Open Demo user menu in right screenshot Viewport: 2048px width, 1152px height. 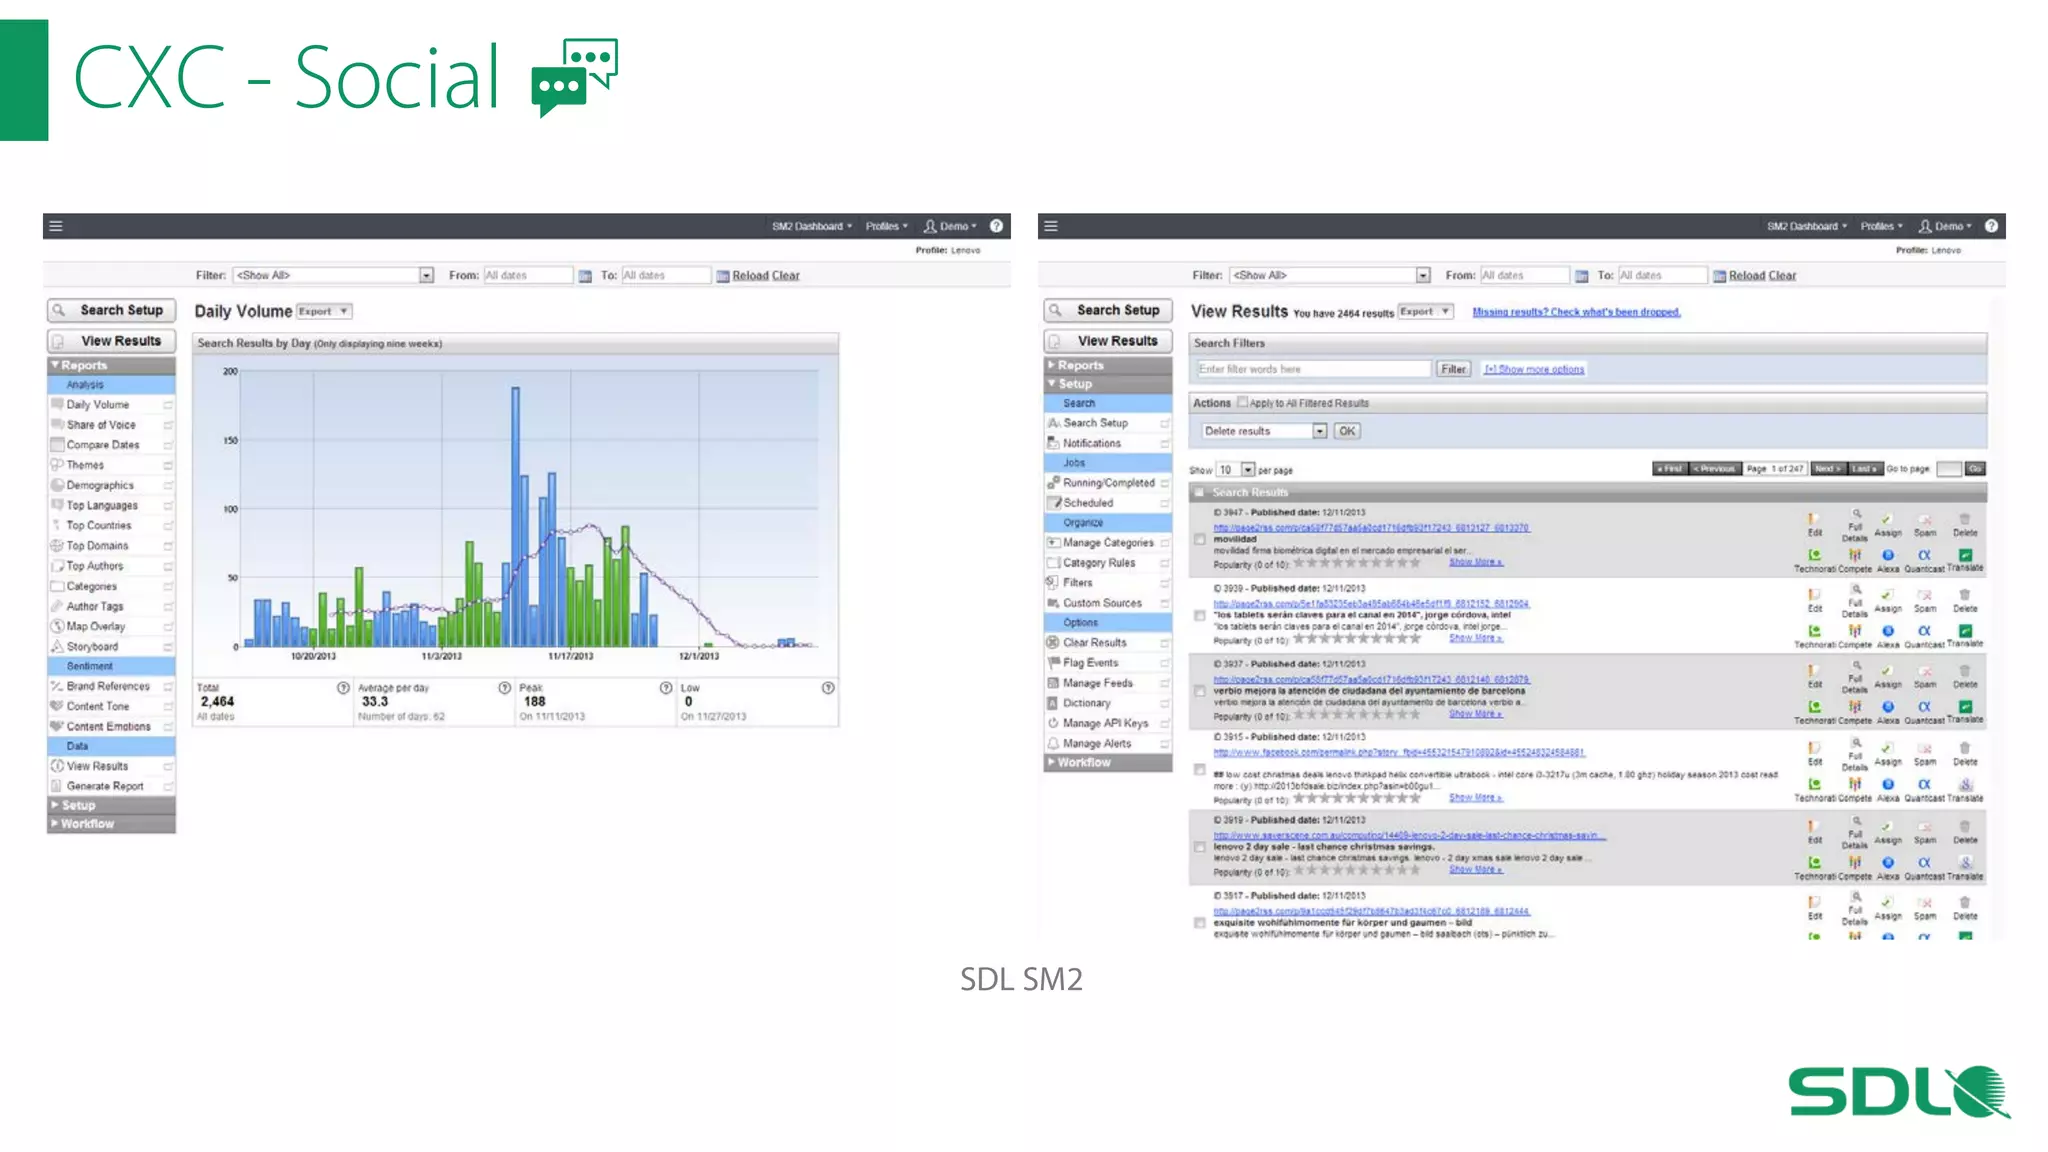1945,226
